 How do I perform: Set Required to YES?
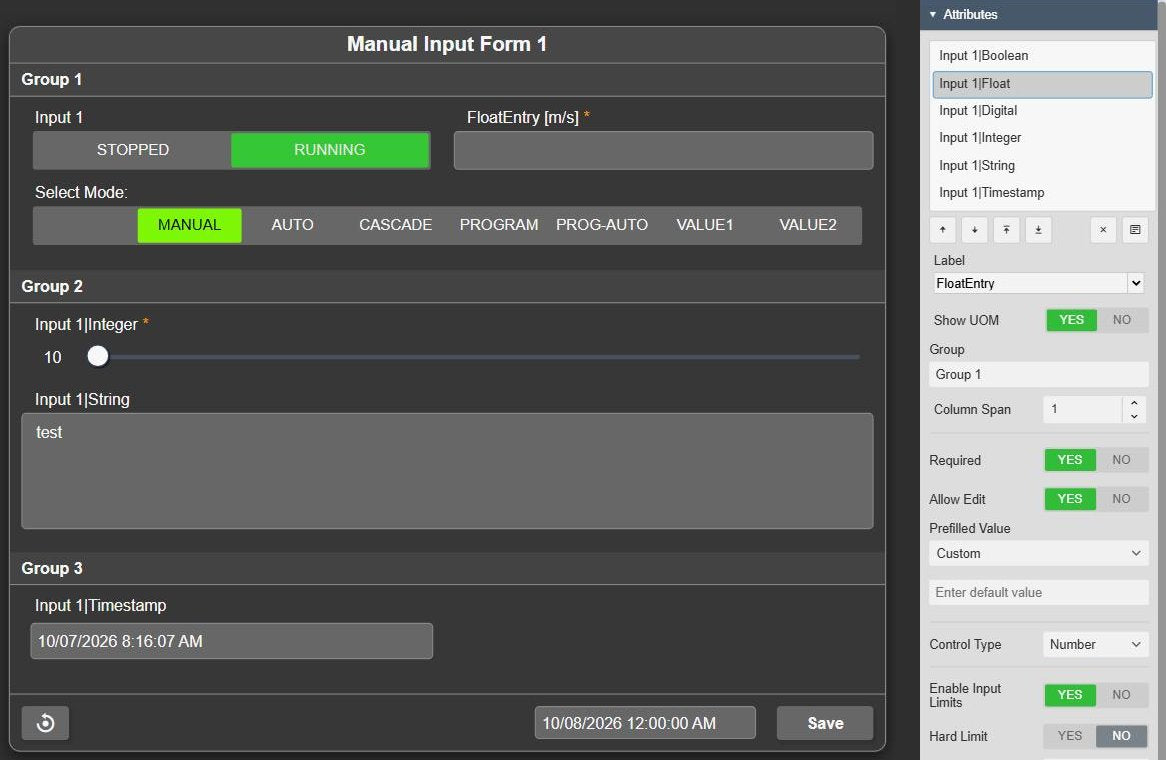click(x=1070, y=460)
